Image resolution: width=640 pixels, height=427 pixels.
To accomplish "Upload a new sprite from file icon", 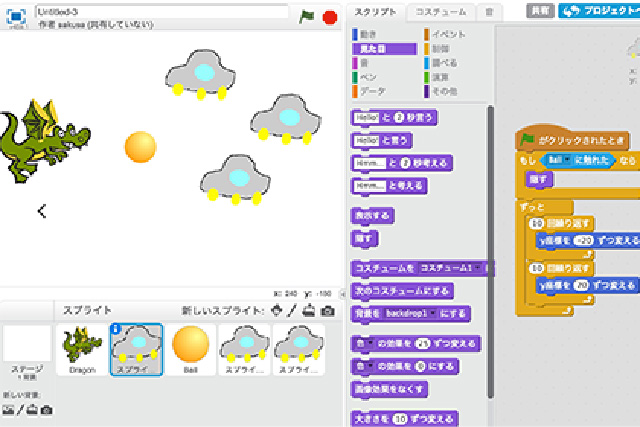I will [309, 311].
